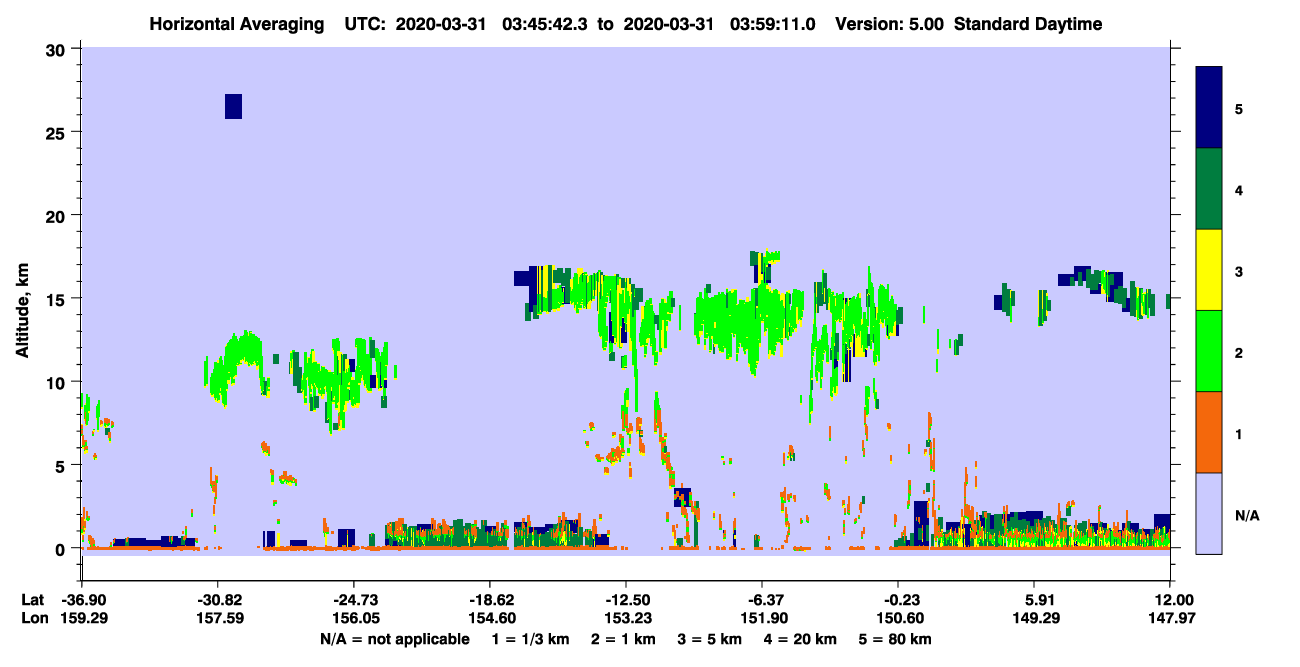The image size is (1300, 667).
Task: Click the 'Lat' row header
Action: pos(32,600)
